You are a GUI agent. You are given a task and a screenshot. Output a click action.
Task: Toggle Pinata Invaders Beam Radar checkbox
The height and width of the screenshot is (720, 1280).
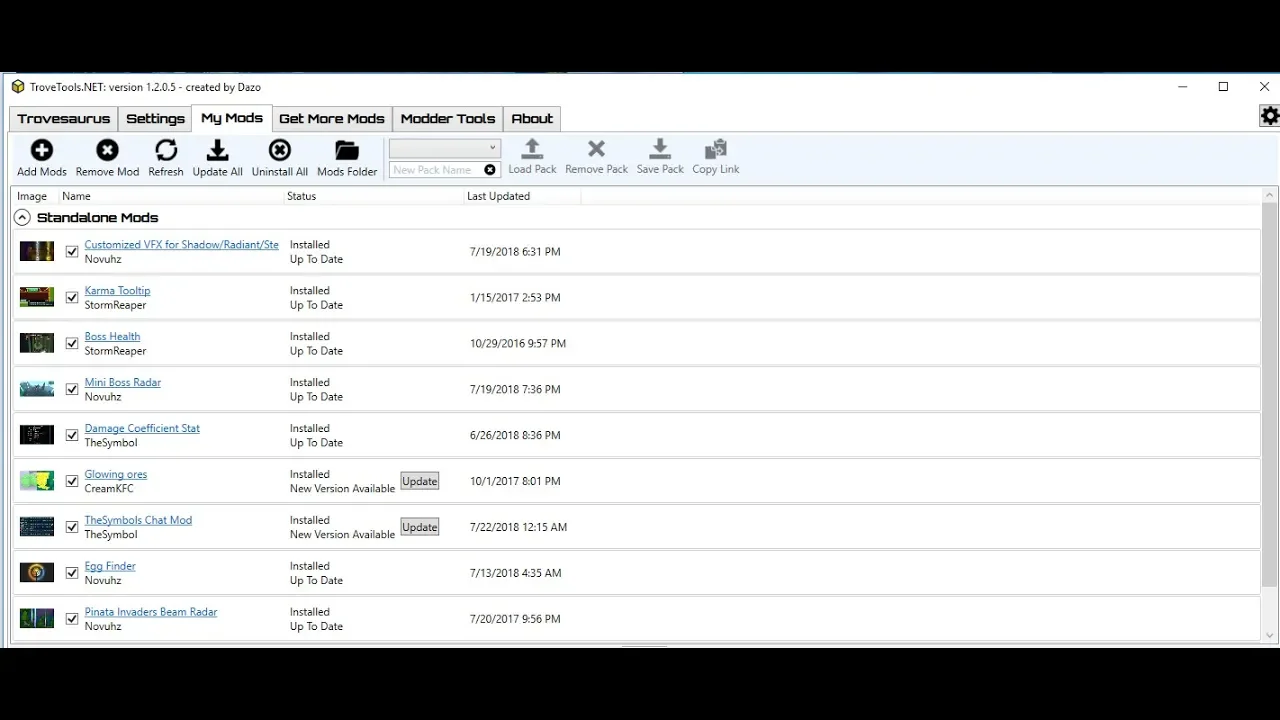[72, 620]
